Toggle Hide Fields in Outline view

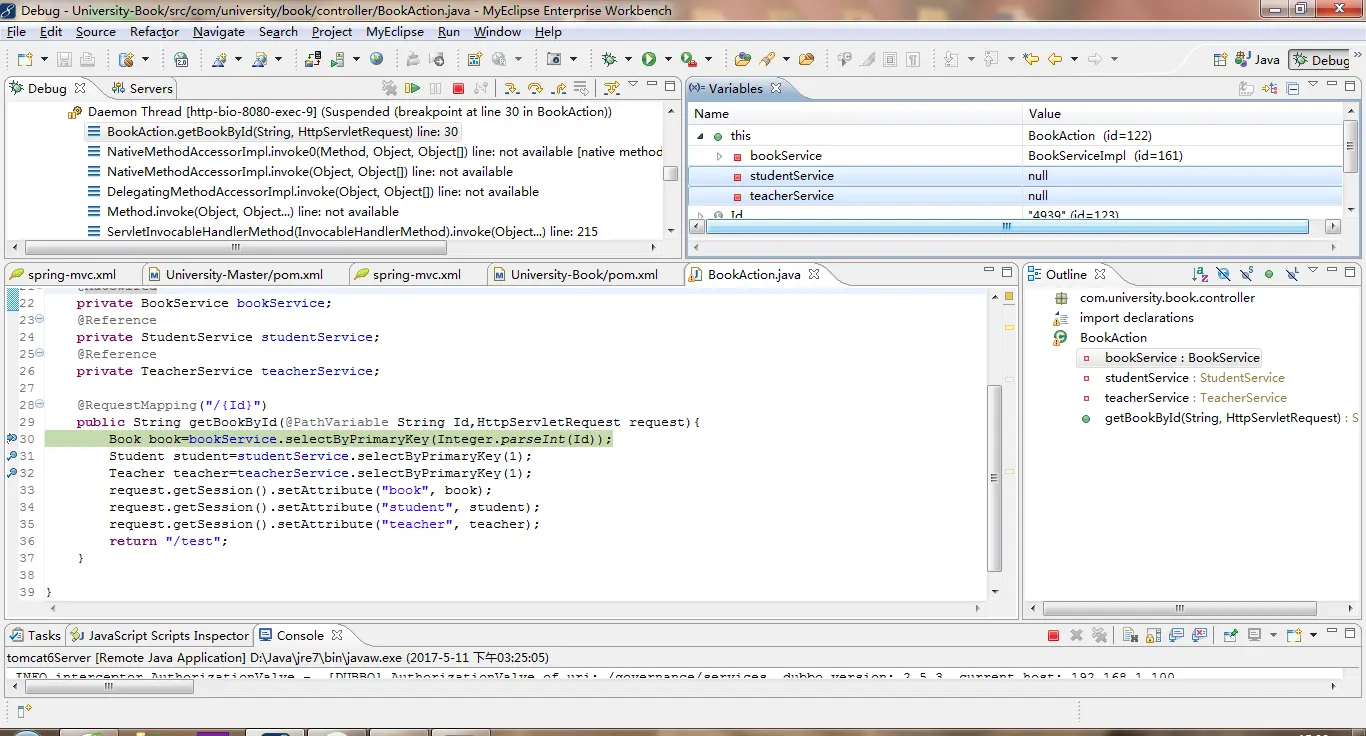tap(1223, 274)
